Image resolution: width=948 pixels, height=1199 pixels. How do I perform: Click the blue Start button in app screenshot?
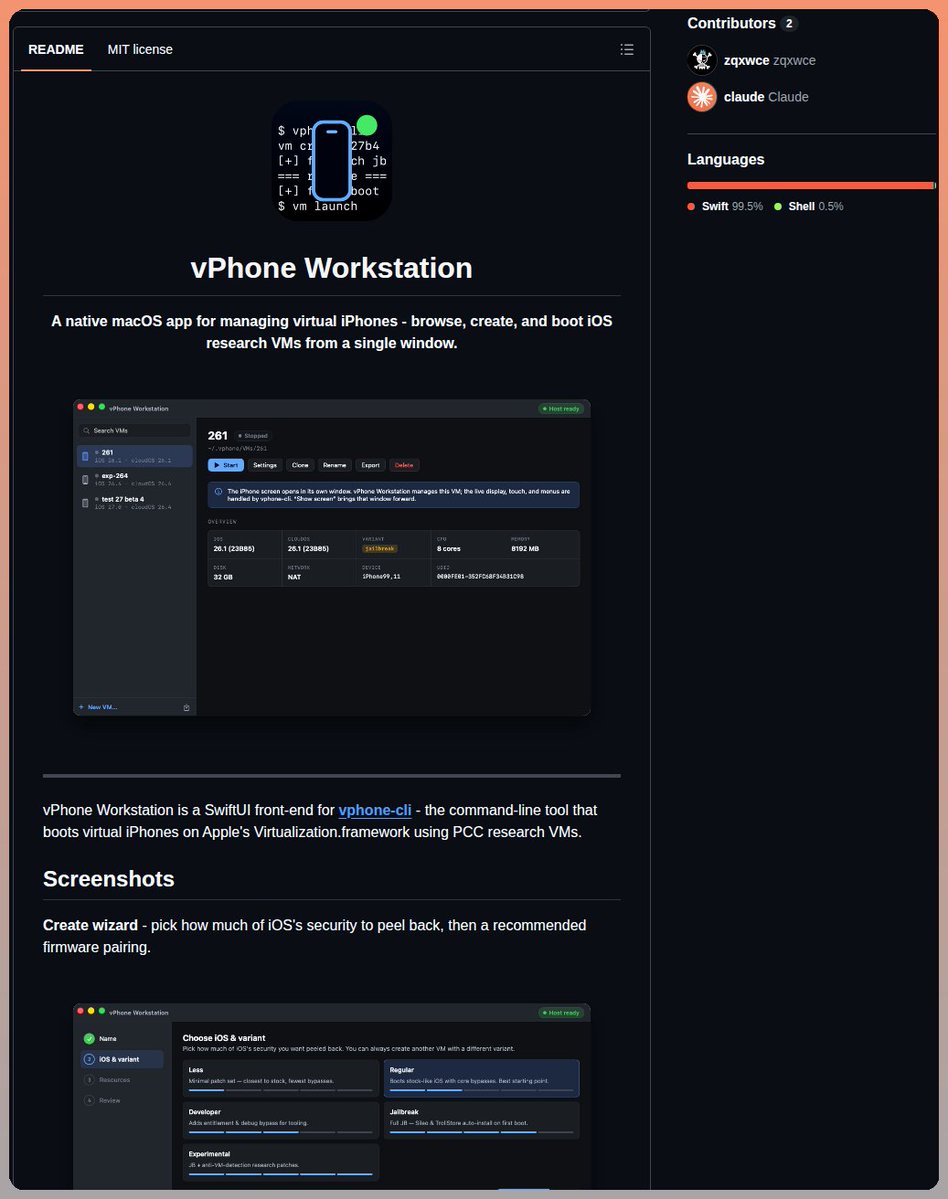pos(226,465)
